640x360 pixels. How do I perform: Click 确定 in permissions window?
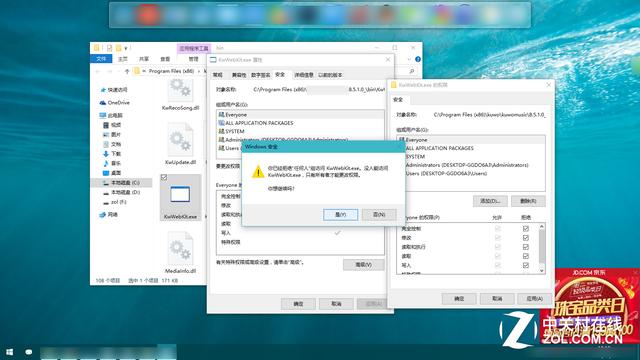tap(459, 299)
